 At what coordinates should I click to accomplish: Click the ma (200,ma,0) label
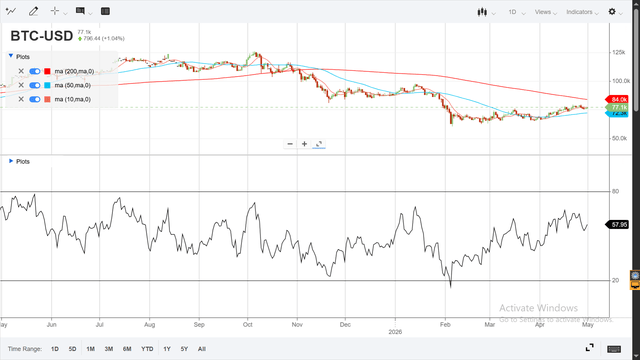74,71
